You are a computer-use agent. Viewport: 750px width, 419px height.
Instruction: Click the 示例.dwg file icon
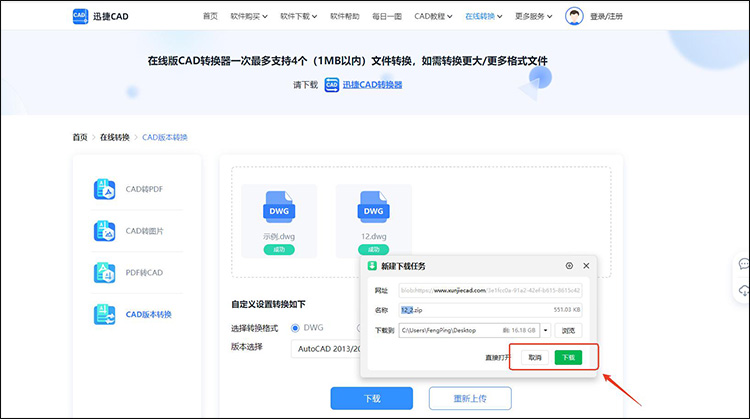coord(279,207)
